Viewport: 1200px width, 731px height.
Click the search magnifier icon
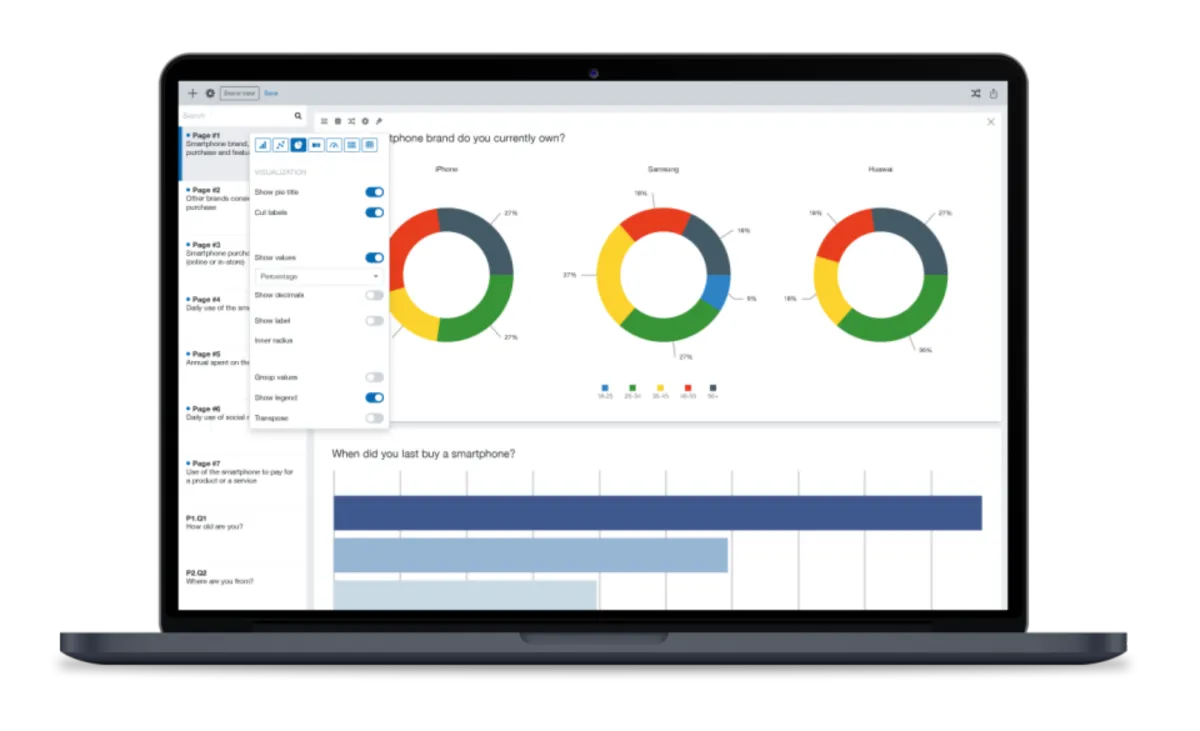tap(298, 116)
